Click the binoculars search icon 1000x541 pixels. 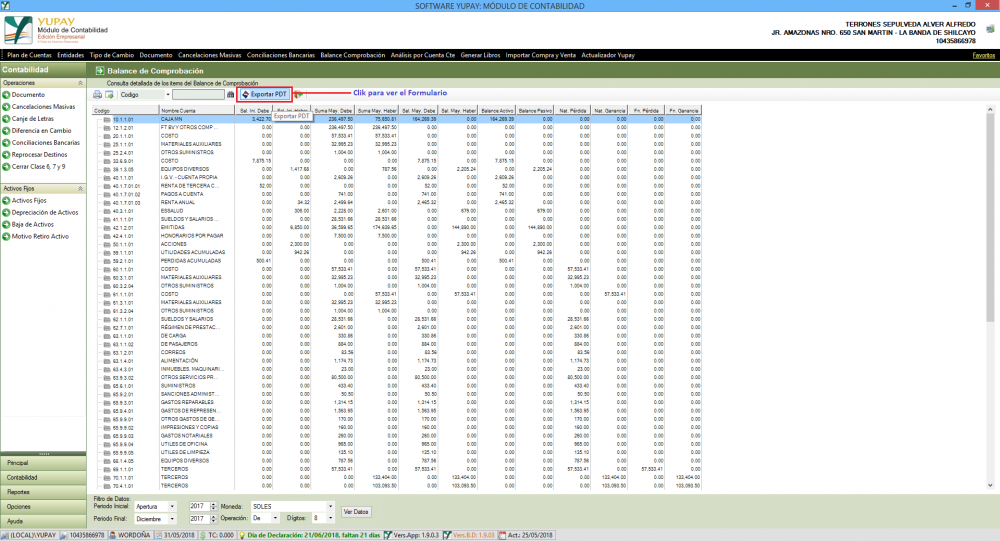pos(230,94)
